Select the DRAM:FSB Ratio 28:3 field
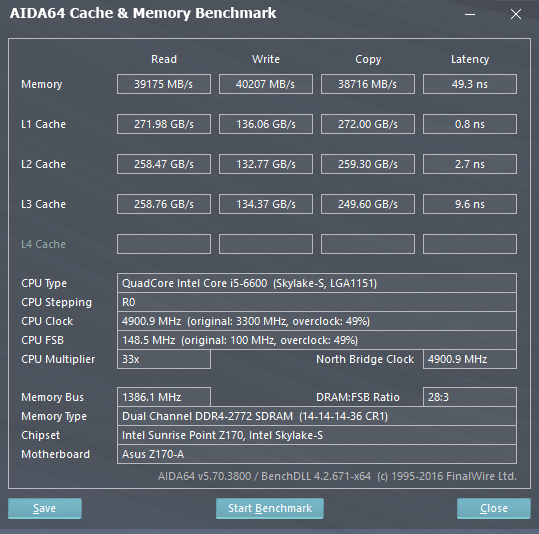Screen dimensions: 539x534 click(470, 397)
